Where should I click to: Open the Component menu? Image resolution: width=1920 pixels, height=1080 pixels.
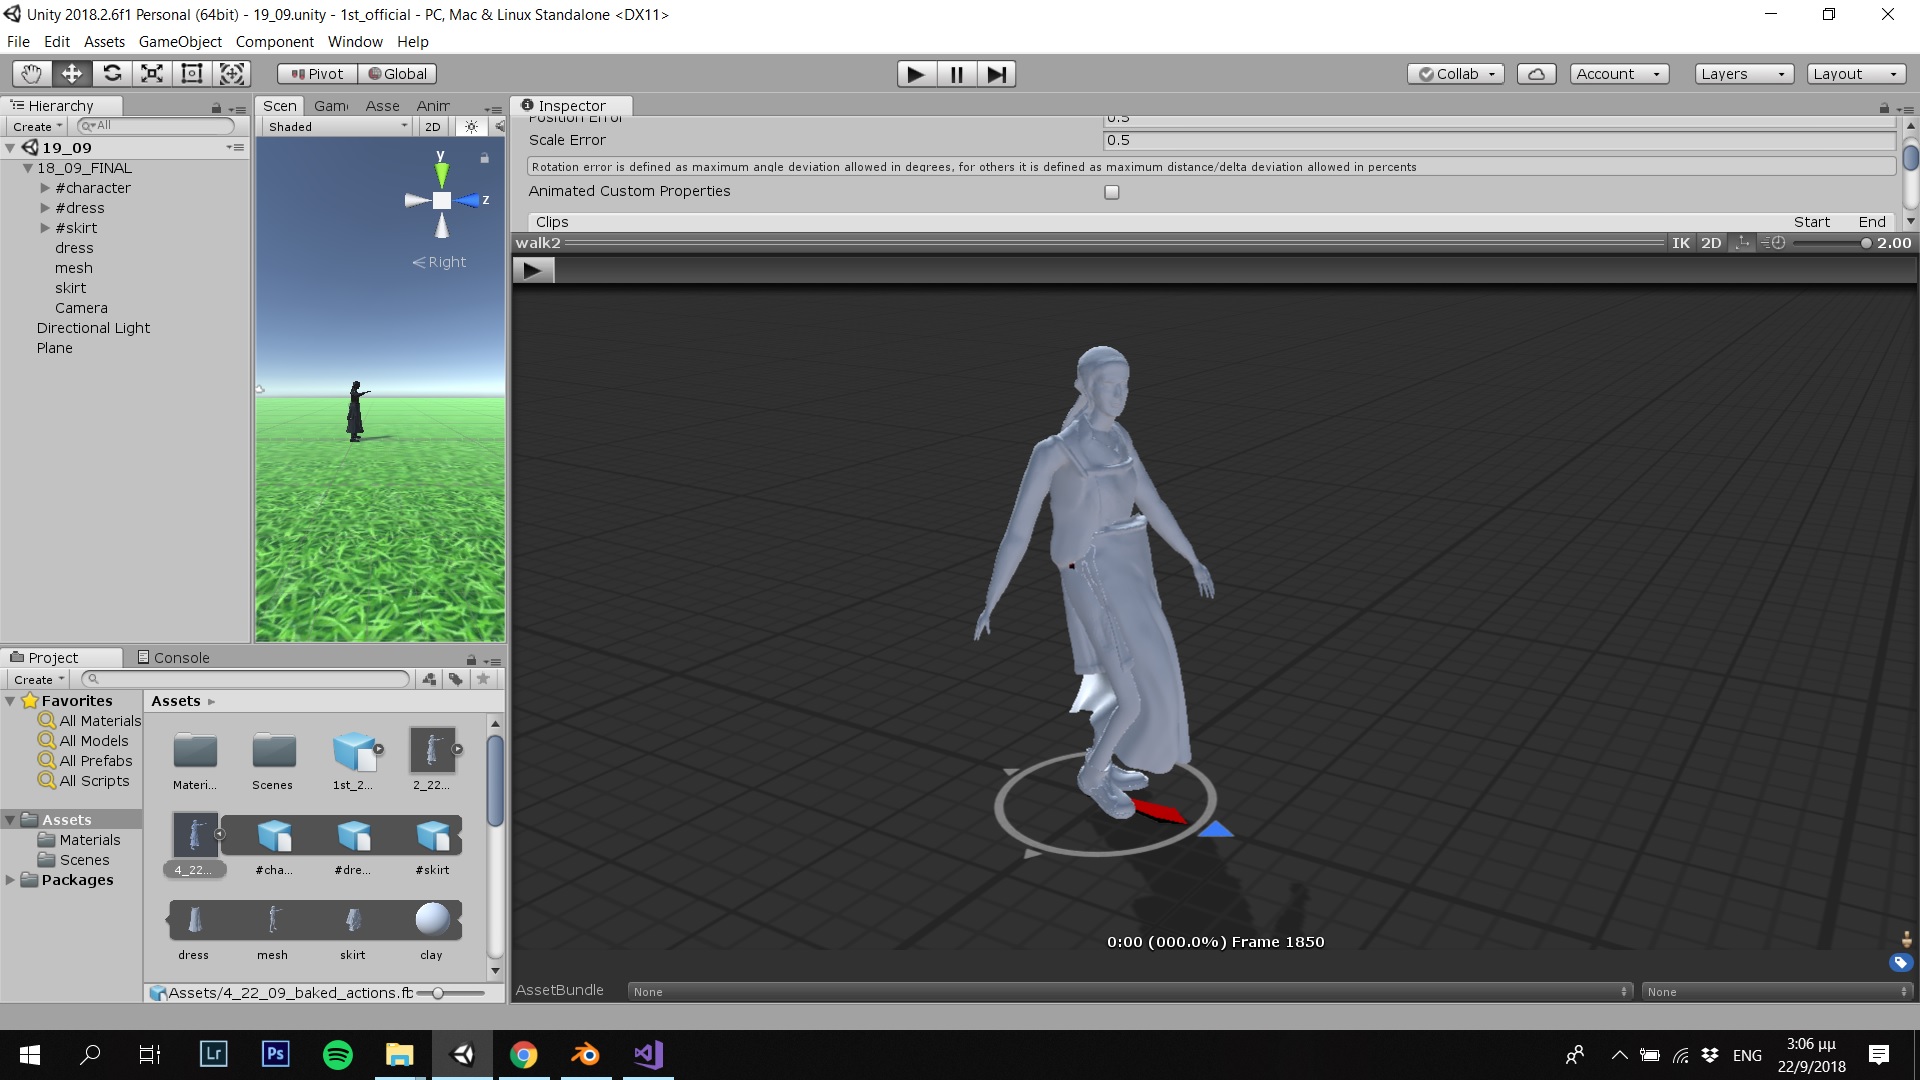(274, 42)
